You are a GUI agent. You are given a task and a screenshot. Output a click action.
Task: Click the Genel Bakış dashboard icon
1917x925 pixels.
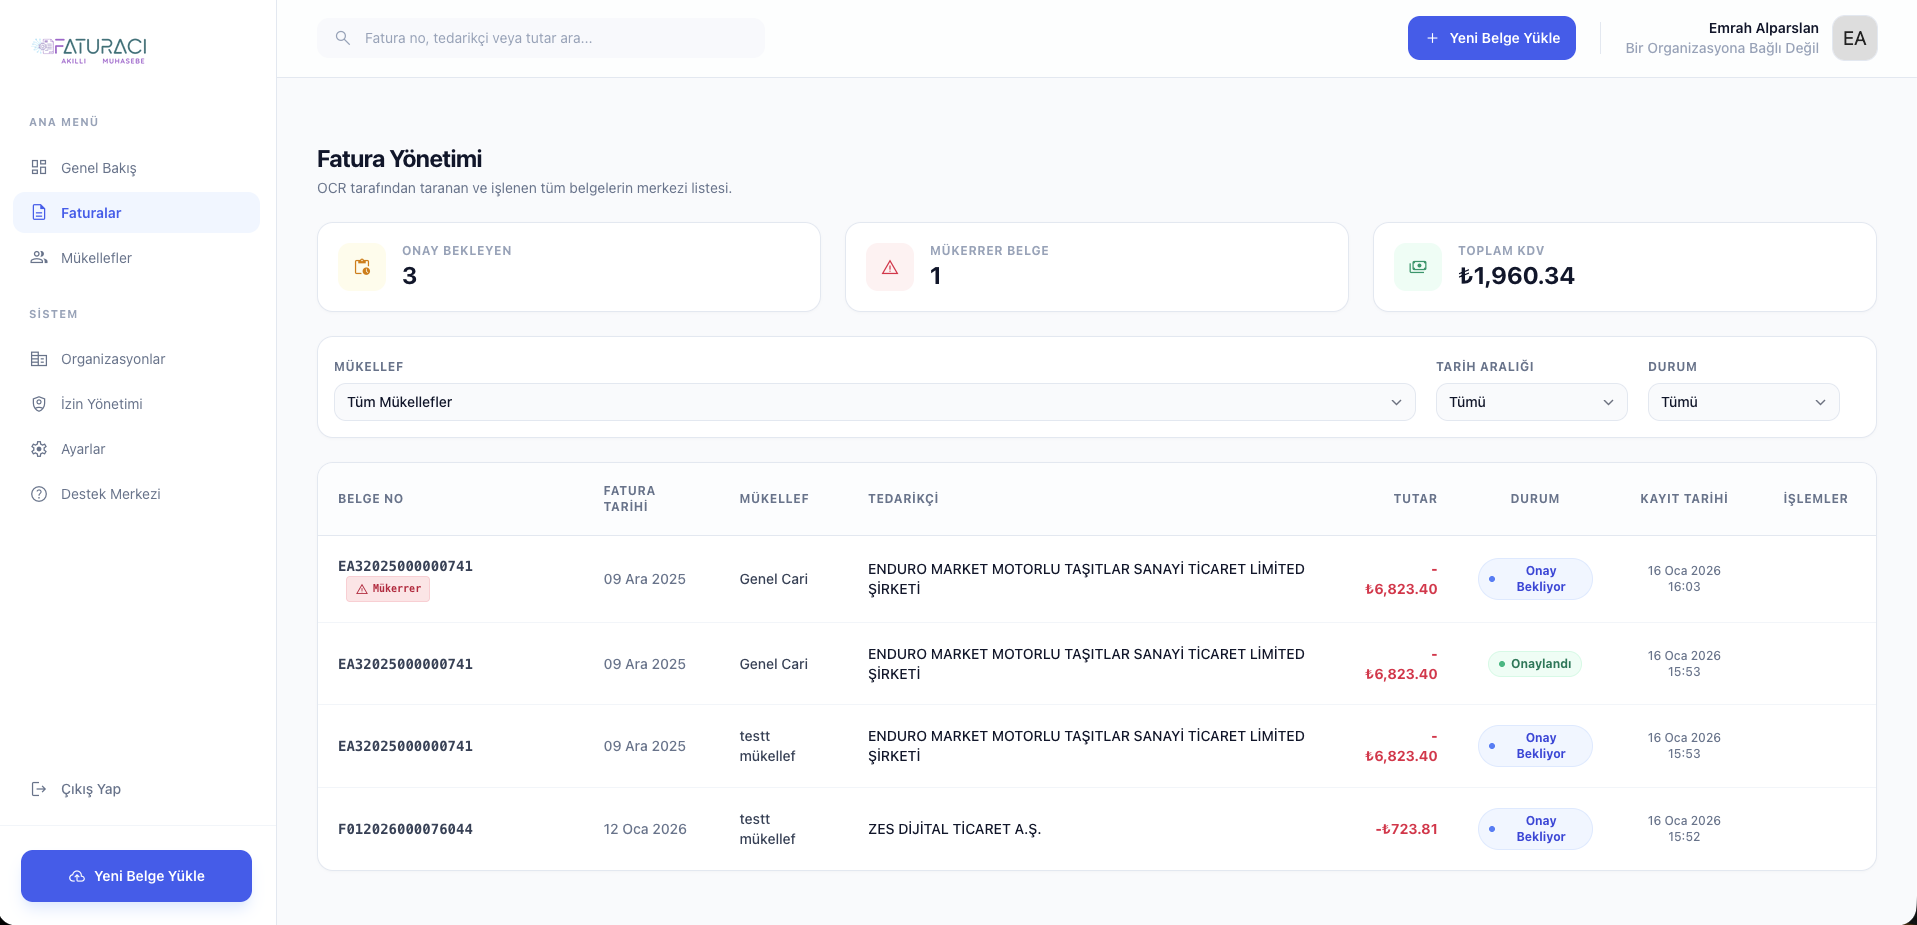39,167
